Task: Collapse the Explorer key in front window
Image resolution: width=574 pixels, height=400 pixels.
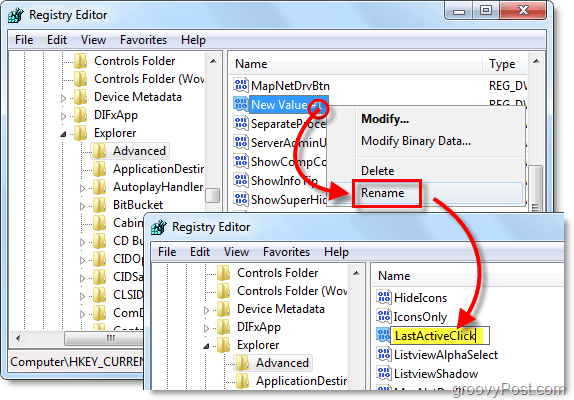Action: click(206, 346)
